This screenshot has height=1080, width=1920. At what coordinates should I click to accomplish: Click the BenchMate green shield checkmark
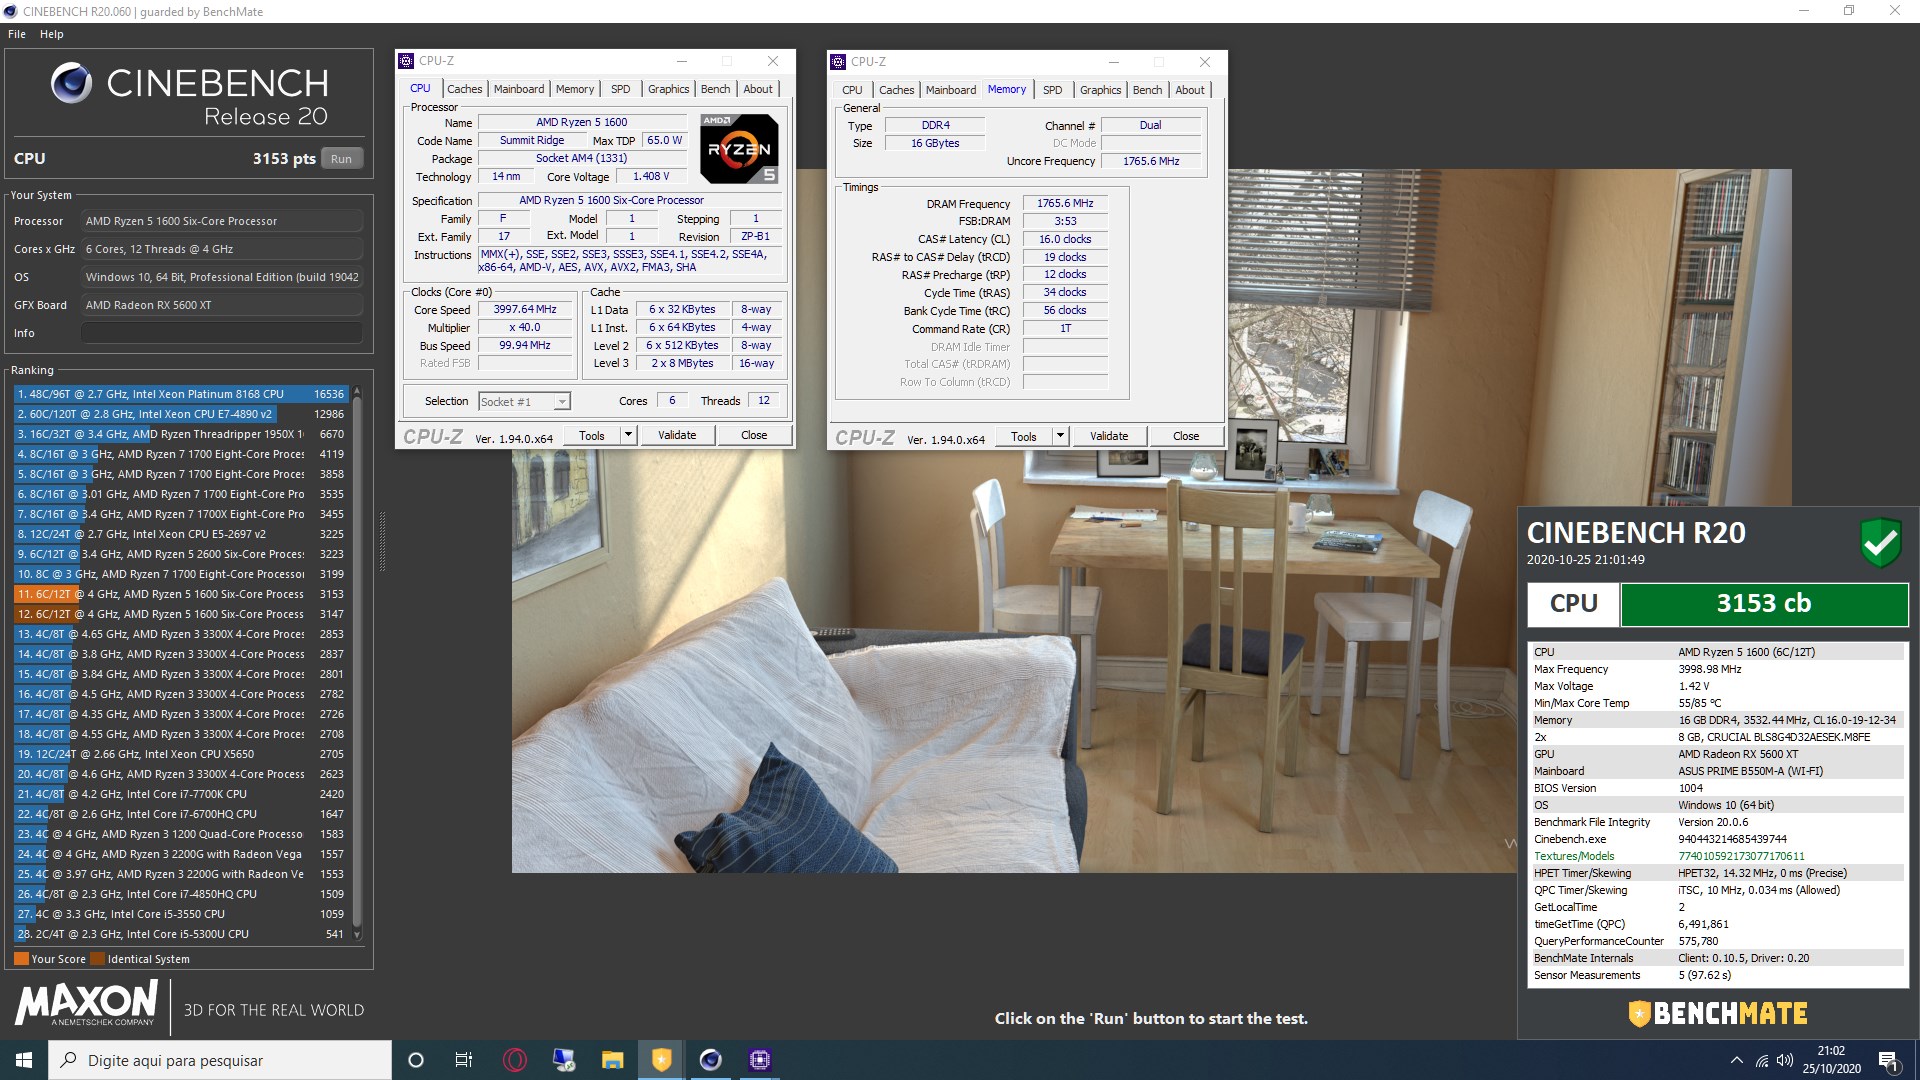click(x=1880, y=543)
